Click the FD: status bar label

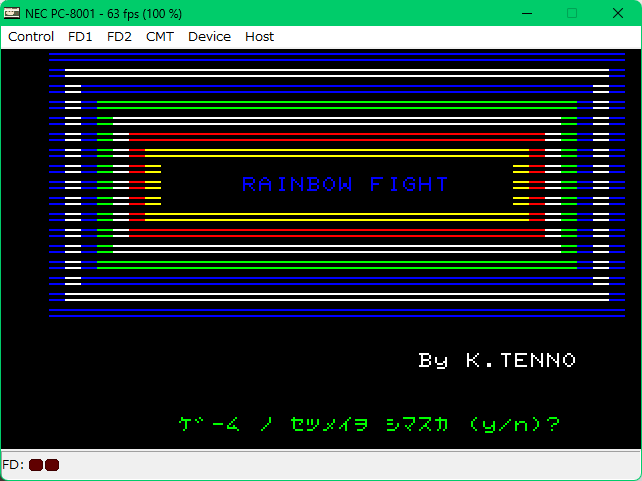pyautogui.click(x=13, y=465)
